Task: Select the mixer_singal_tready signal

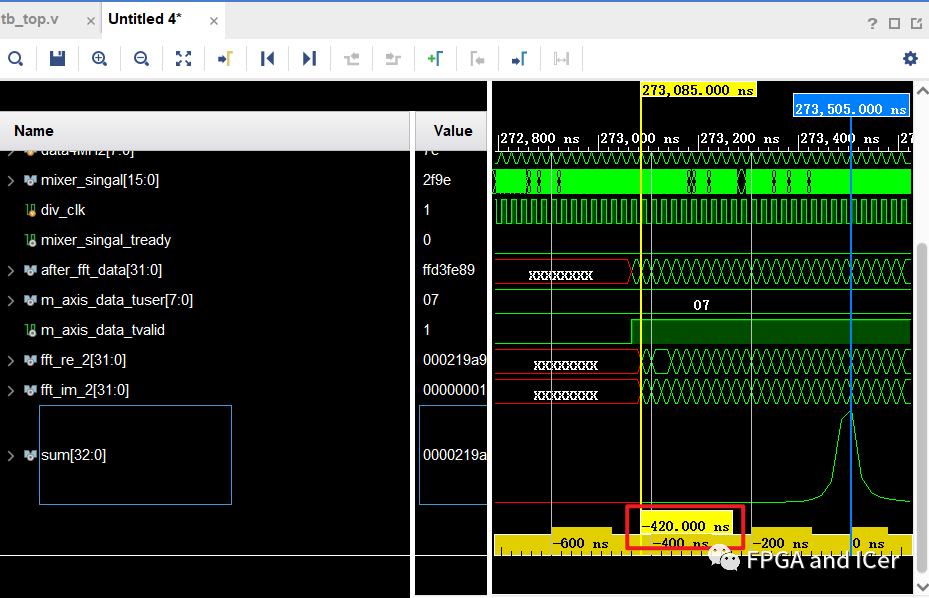Action: [x=105, y=240]
